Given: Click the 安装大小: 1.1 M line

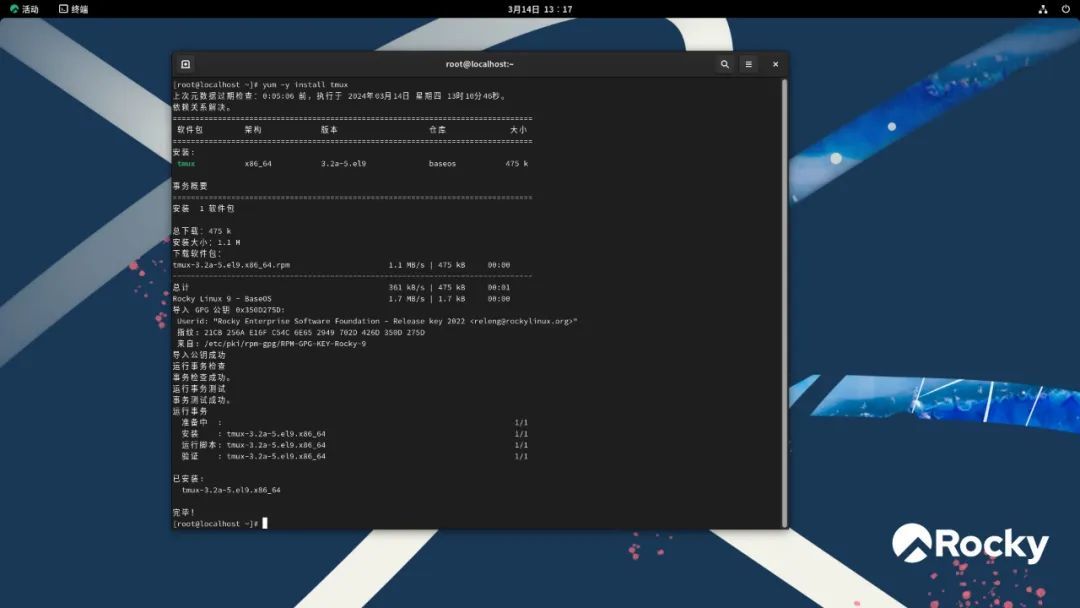Looking at the screenshot, I should 207,242.
